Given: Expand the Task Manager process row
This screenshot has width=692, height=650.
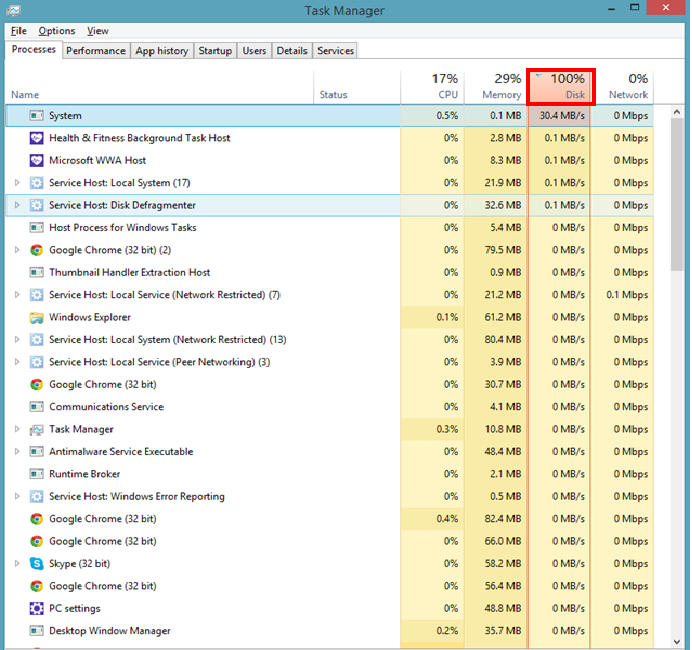Looking at the screenshot, I should pyautogui.click(x=17, y=429).
